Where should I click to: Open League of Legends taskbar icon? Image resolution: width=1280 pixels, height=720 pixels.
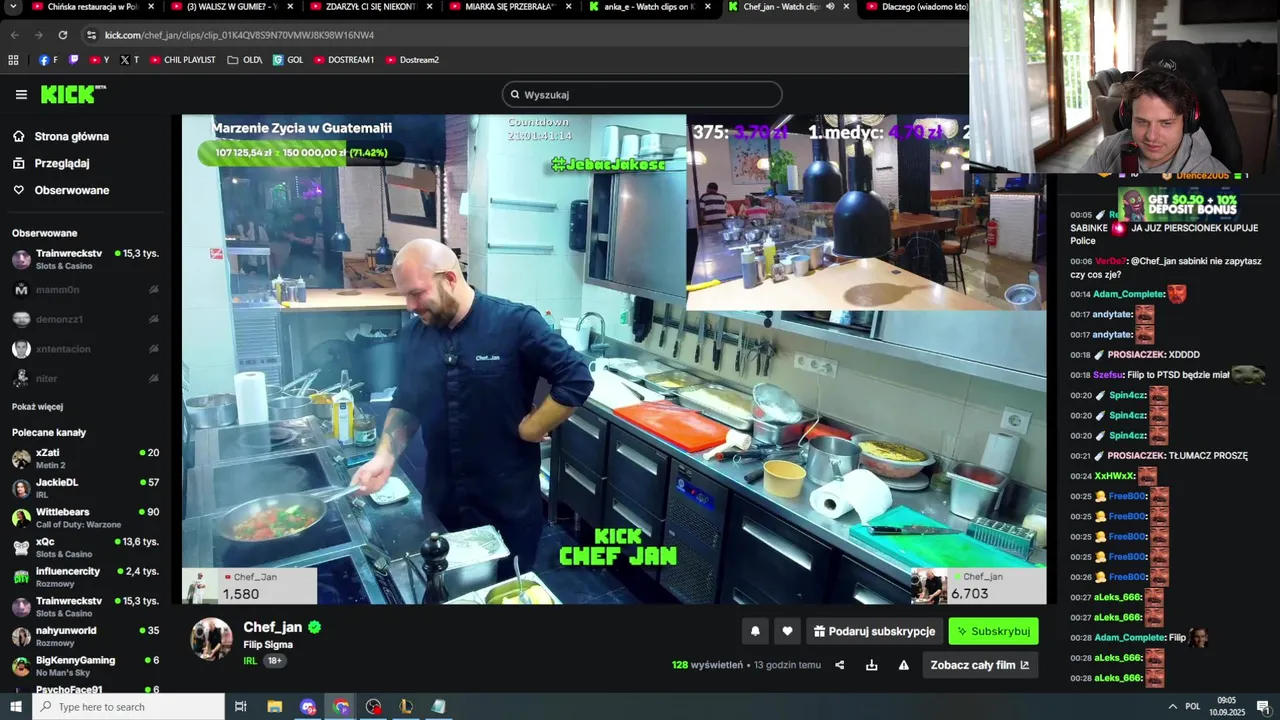[406, 707]
